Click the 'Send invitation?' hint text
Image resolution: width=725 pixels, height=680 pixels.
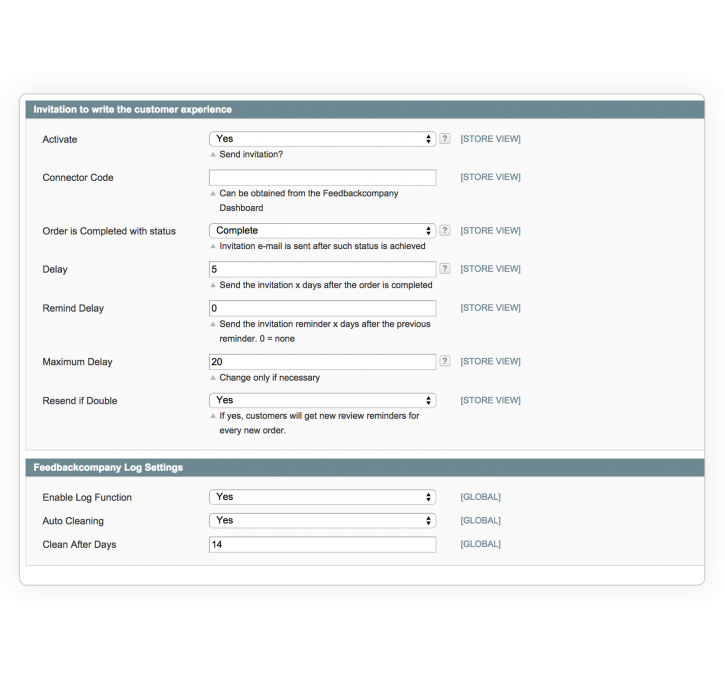pyautogui.click(x=251, y=154)
